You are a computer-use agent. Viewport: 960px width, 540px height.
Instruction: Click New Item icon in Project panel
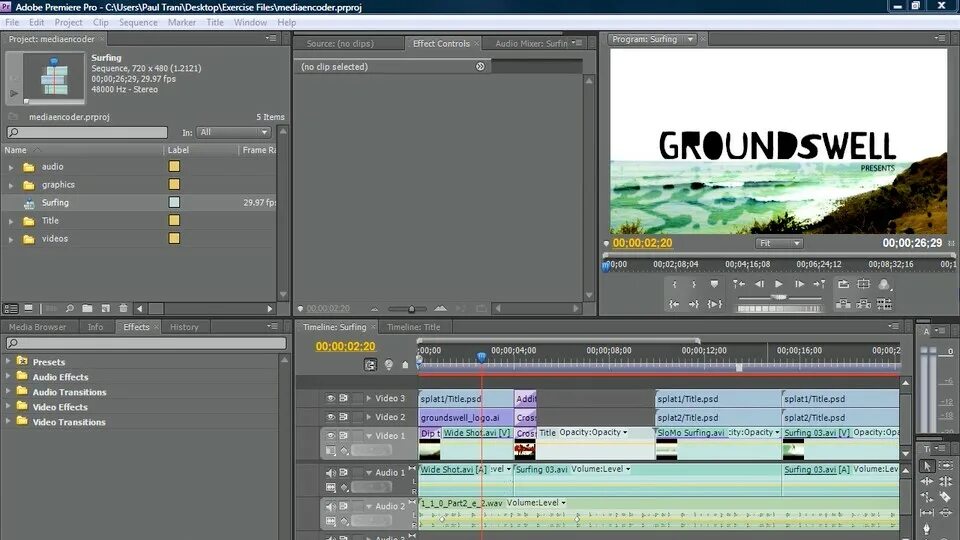click(x=105, y=309)
